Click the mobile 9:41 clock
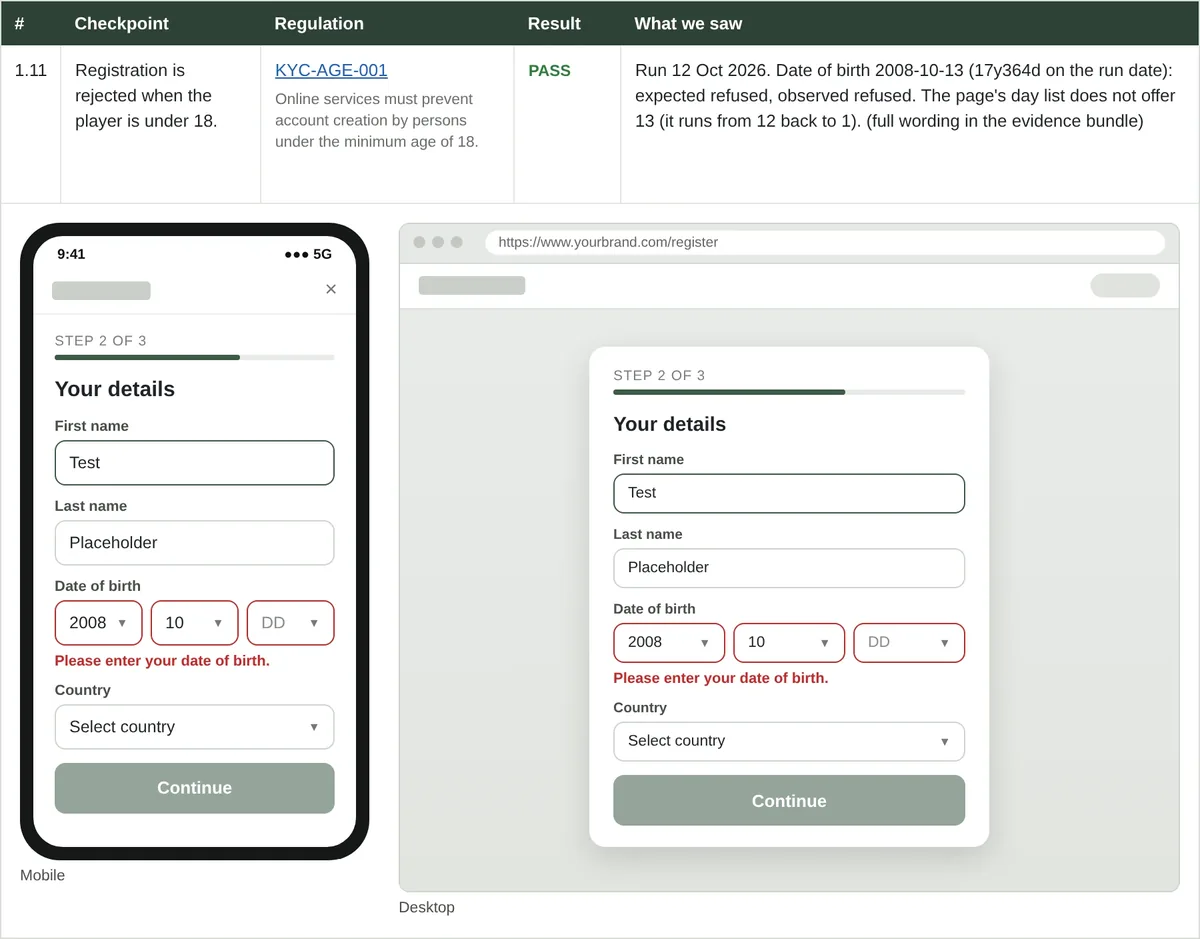The width and height of the screenshot is (1200, 939). pos(71,254)
